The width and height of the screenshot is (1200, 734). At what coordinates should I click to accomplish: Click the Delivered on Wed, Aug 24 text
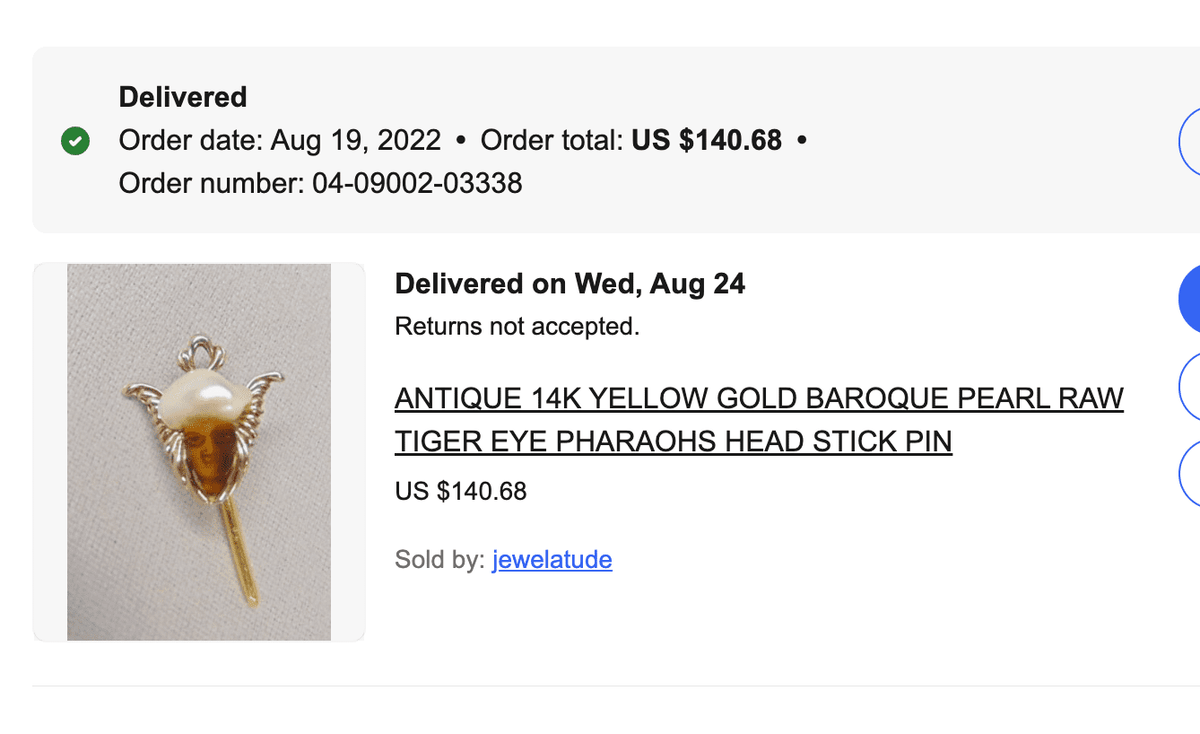pyautogui.click(x=570, y=284)
